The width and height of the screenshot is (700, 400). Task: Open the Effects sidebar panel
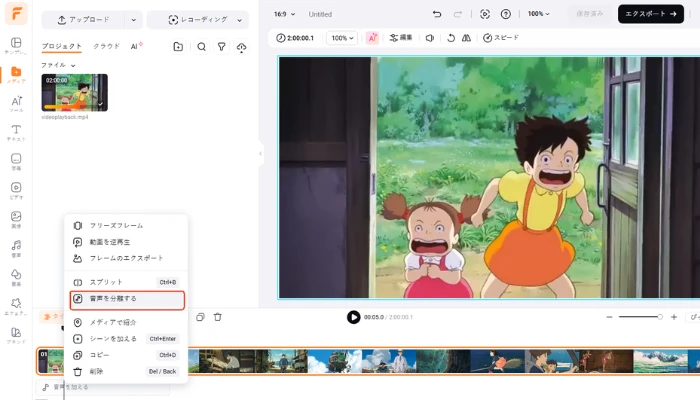(x=16, y=306)
